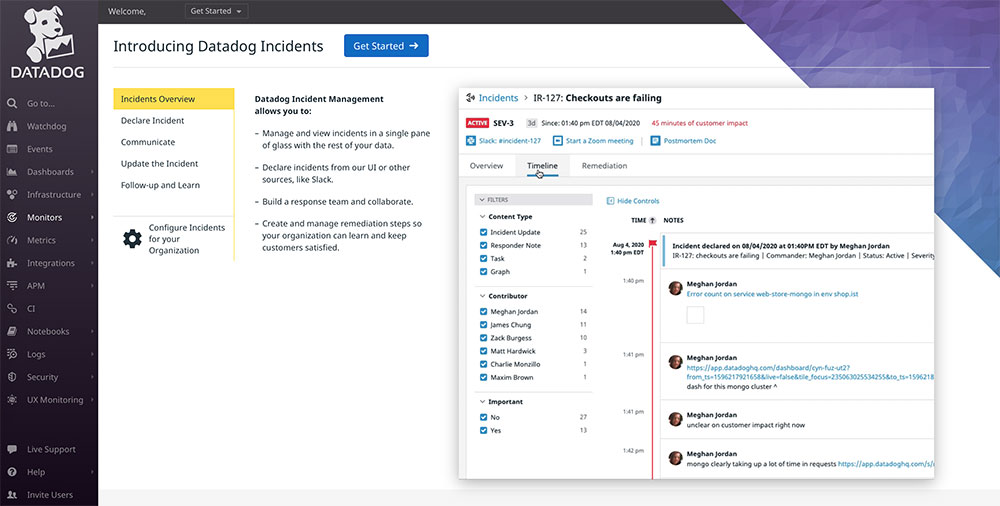Click the Slack channel icon
1000x506 pixels.
(471, 140)
